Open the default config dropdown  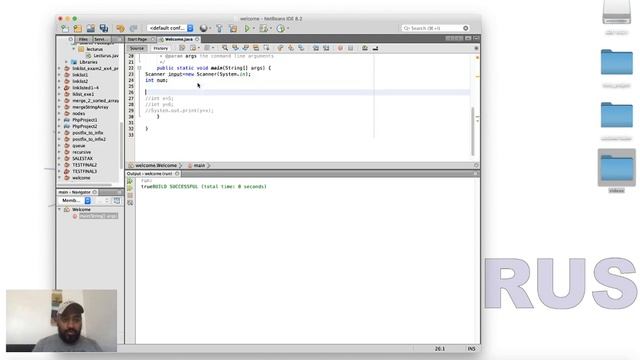tap(171, 28)
